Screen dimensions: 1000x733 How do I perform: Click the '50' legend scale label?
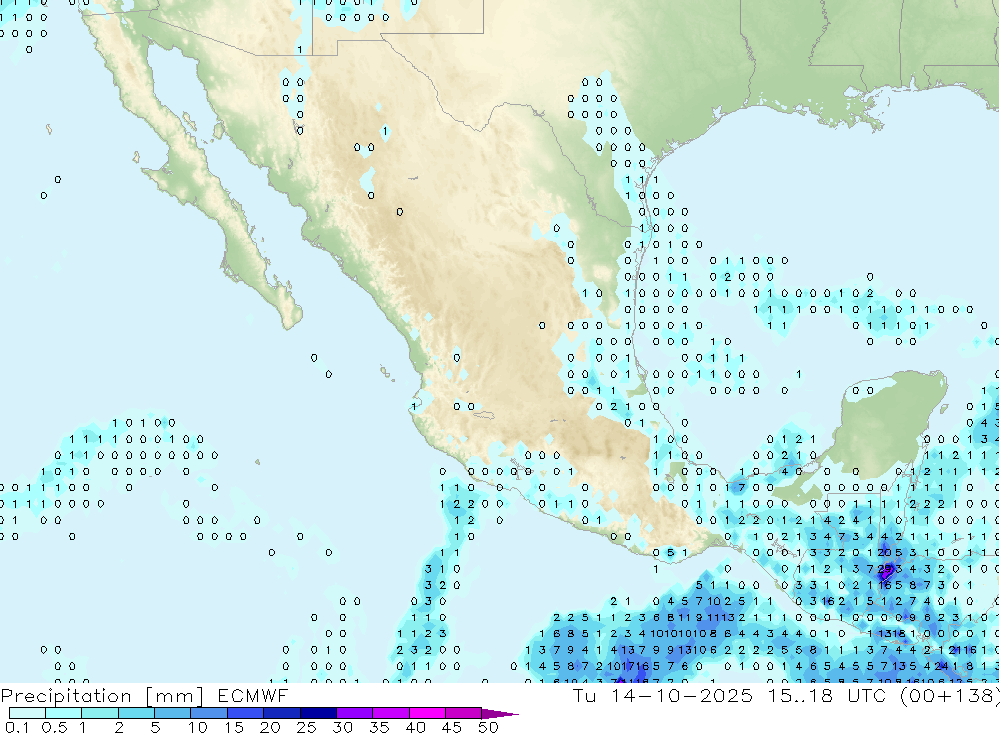pos(488,727)
